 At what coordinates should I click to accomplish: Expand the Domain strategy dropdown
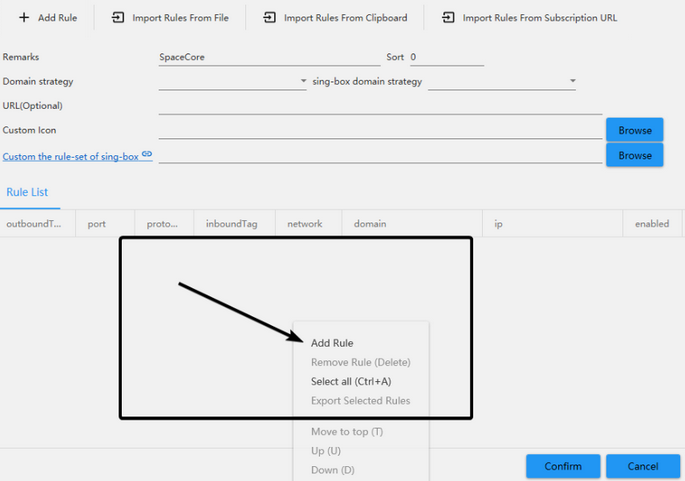303,81
